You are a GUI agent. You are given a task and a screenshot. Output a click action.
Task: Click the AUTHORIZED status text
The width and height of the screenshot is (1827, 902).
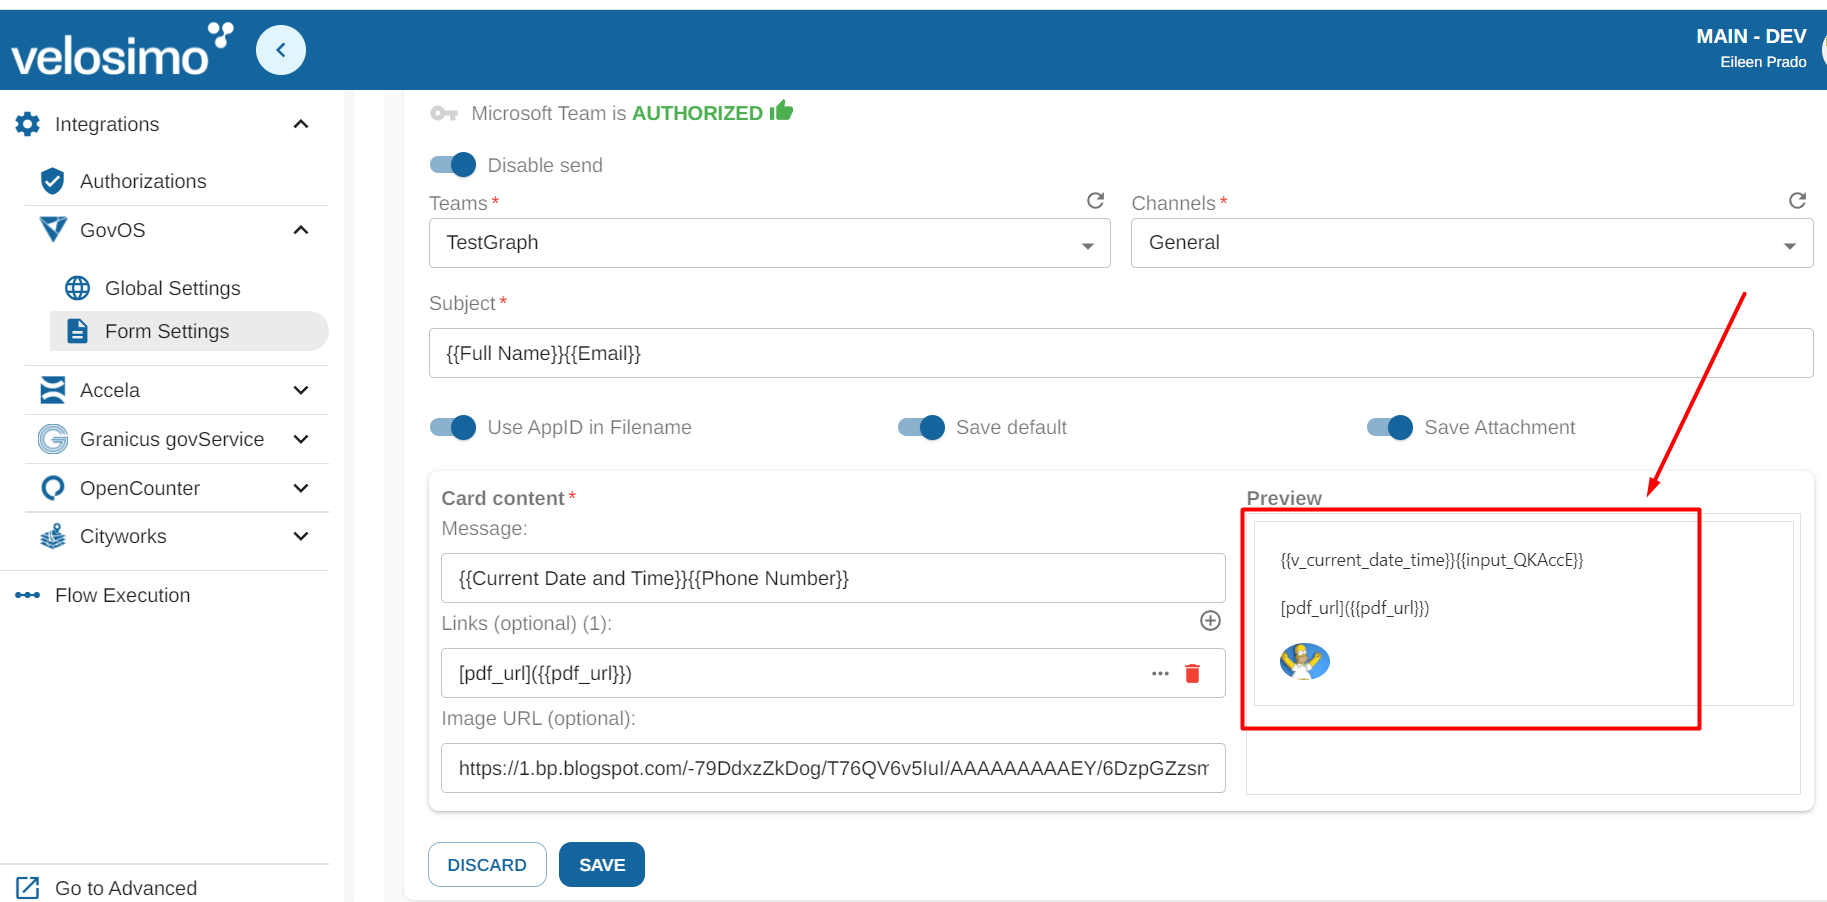point(697,114)
